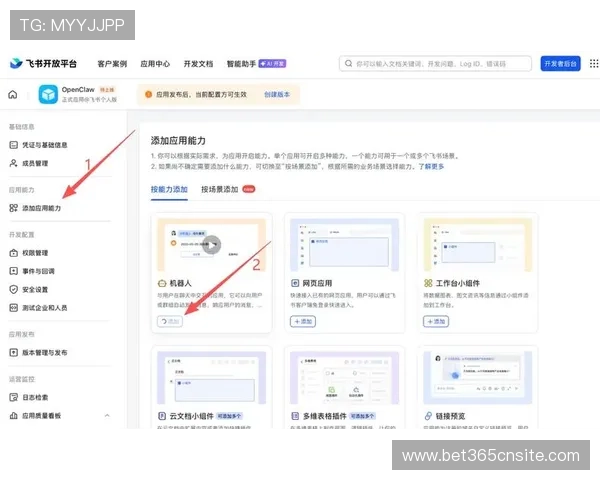Open 开发文档 in the top navigation
This screenshot has width=600, height=480.
(198, 64)
